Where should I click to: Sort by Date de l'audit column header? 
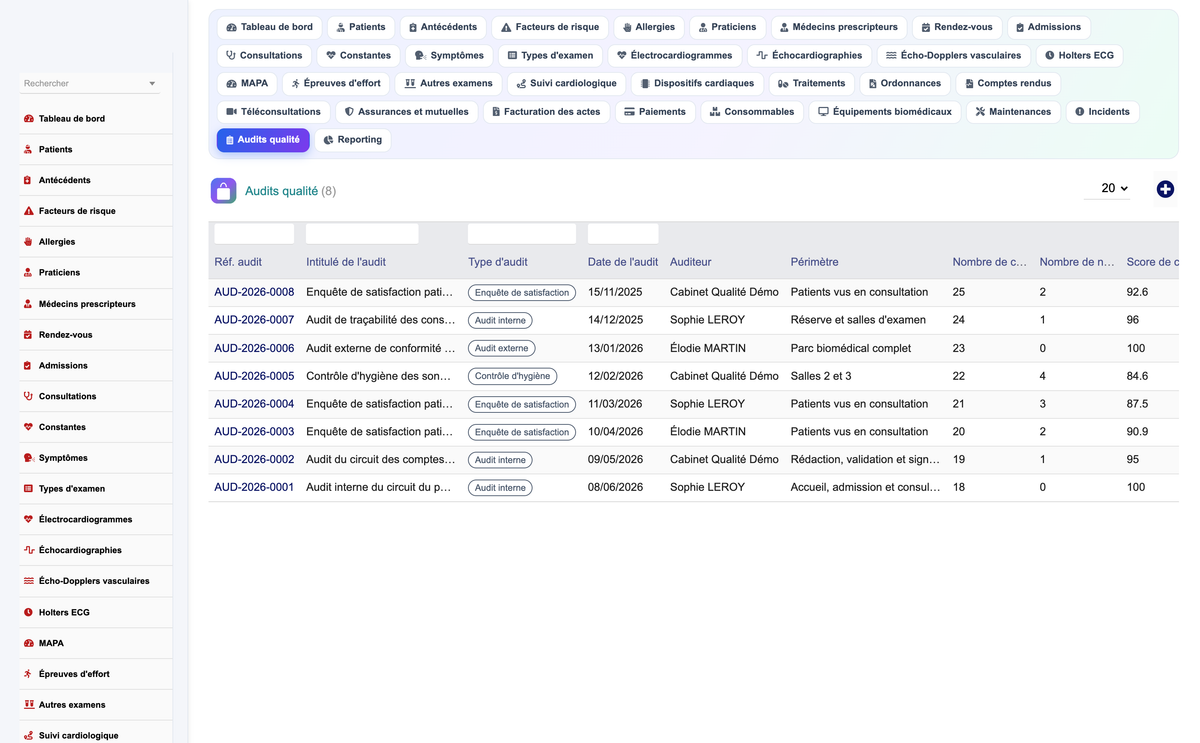[x=623, y=262]
